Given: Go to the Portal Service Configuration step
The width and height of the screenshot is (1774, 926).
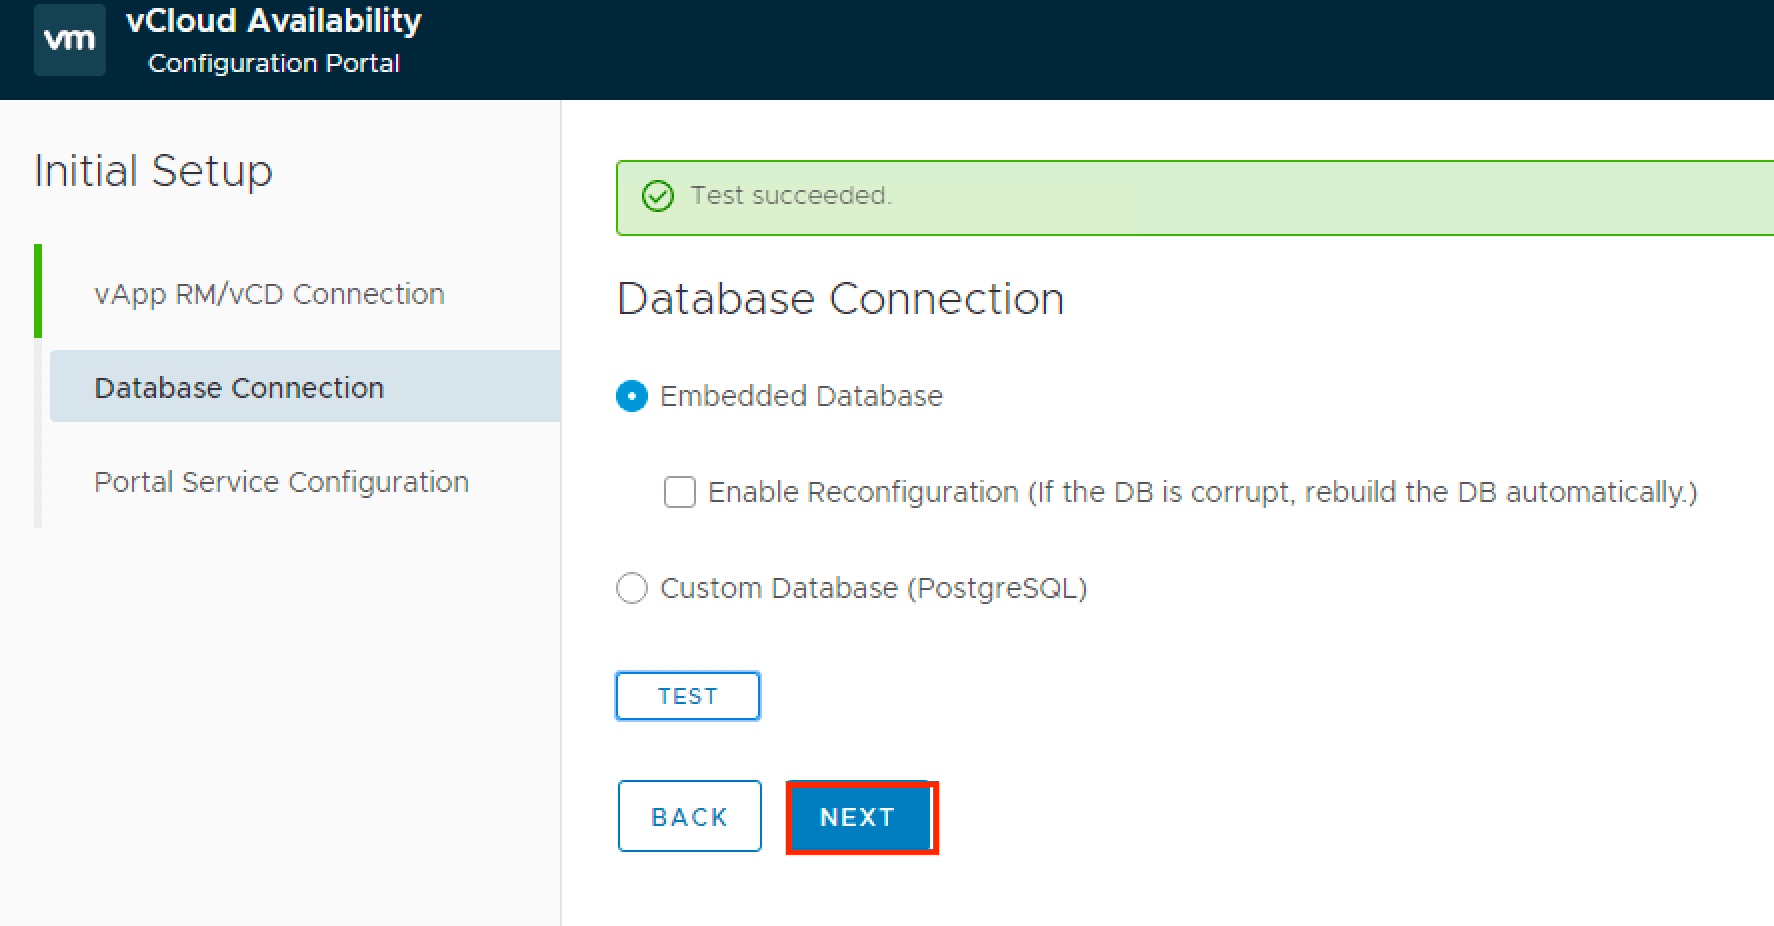Looking at the screenshot, I should (x=281, y=482).
